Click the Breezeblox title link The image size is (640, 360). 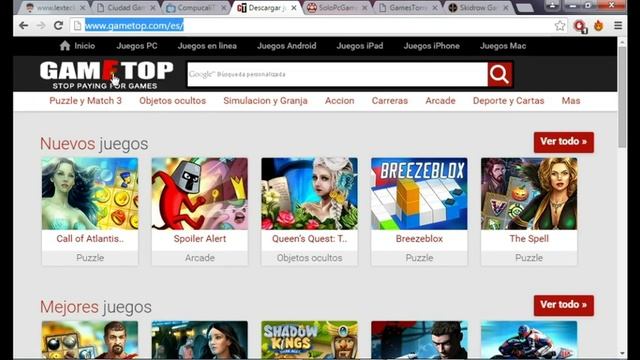[419, 239]
